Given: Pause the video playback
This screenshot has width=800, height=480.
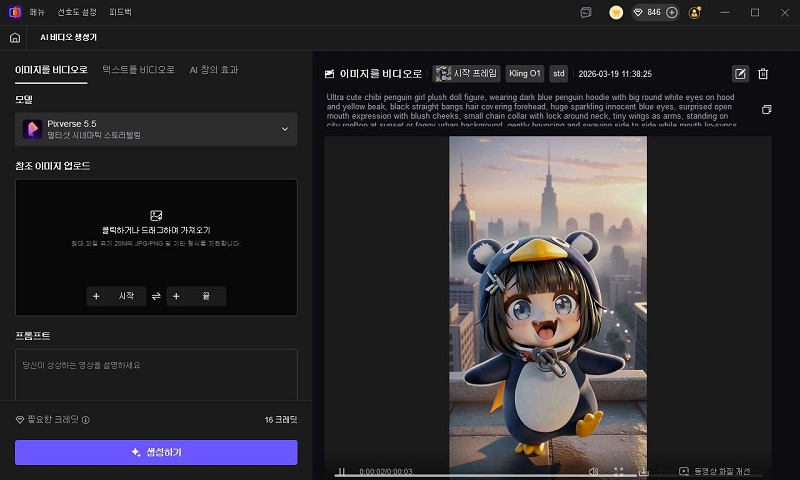Looking at the screenshot, I should pos(342,471).
